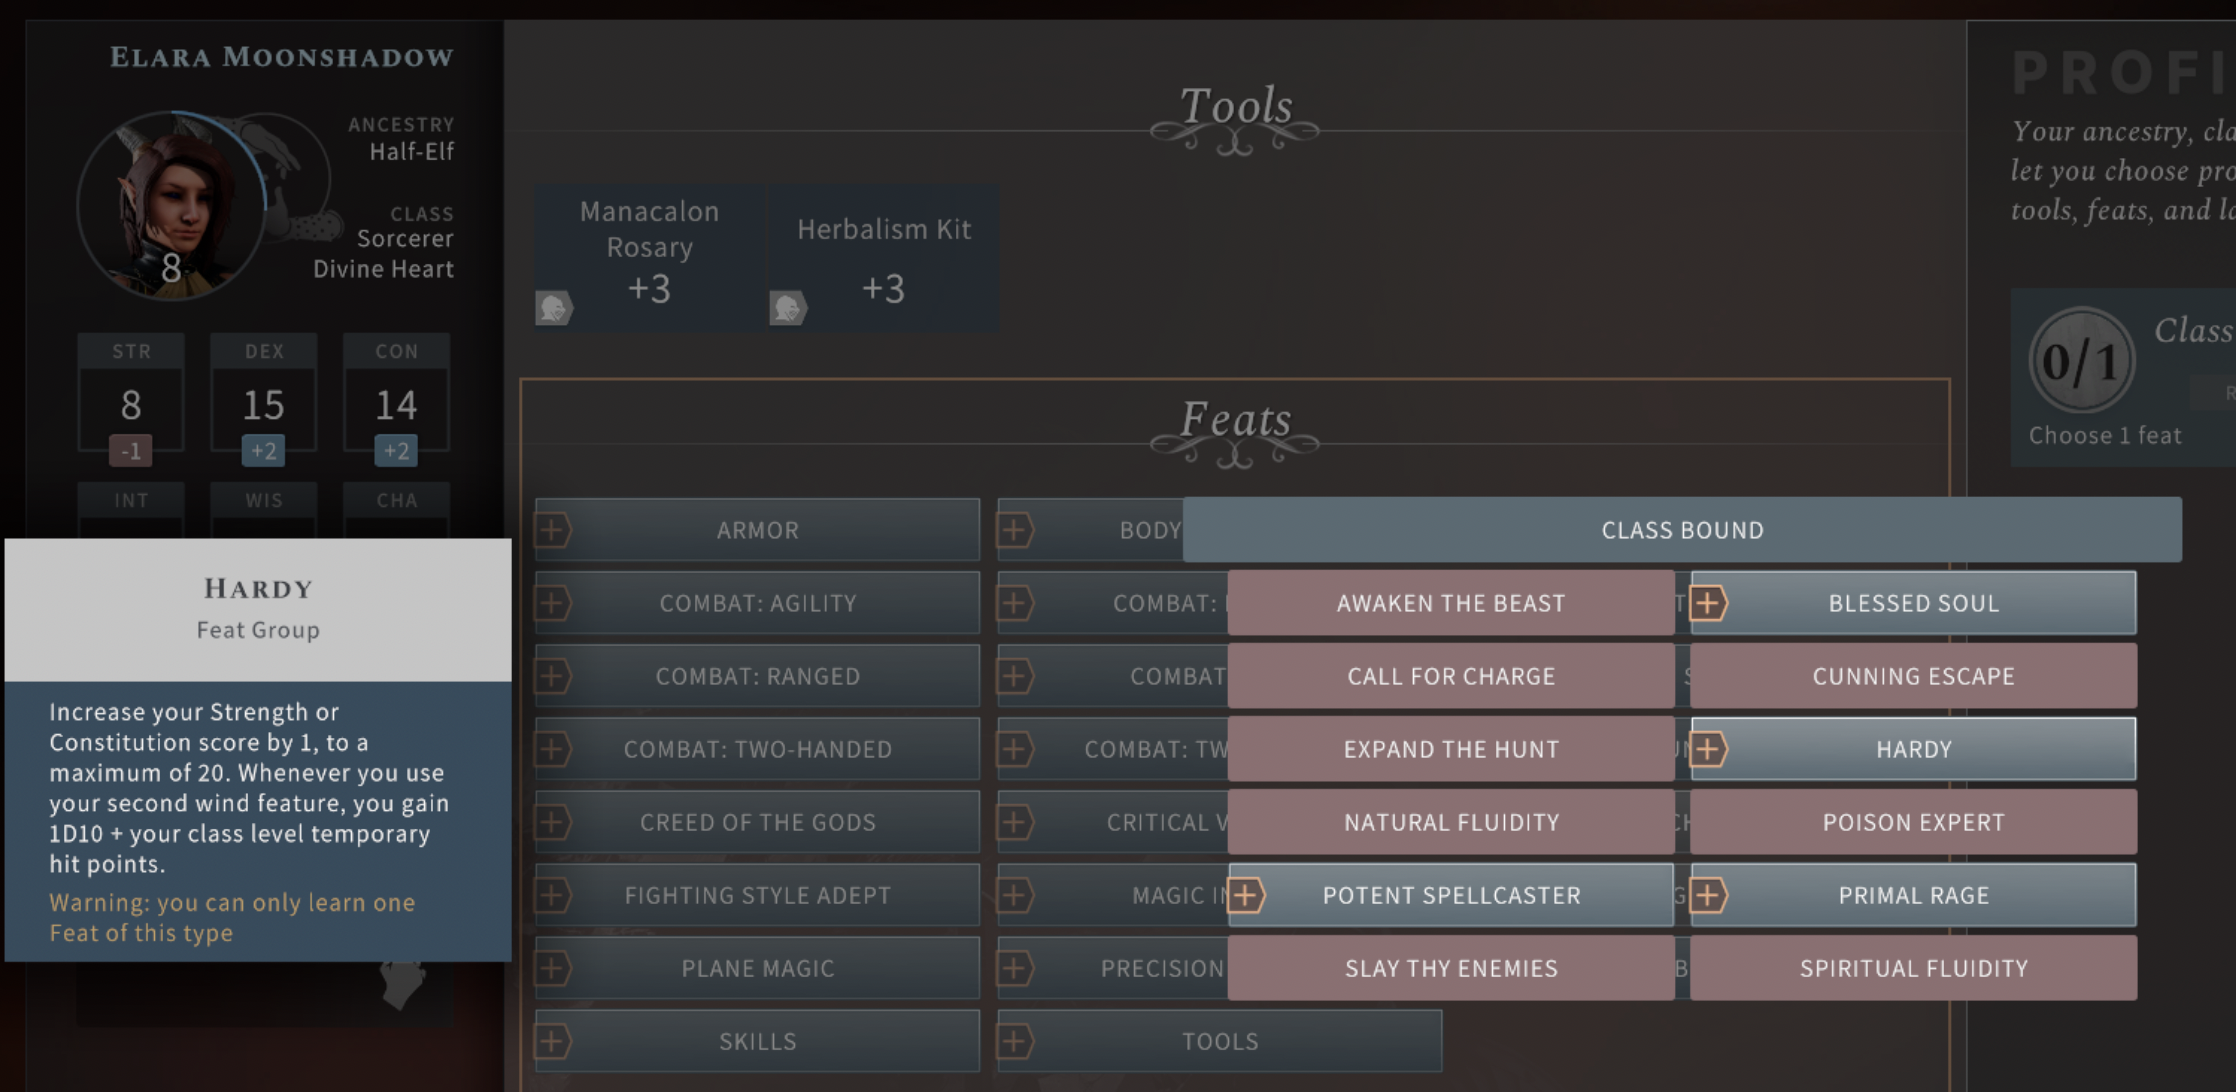The image size is (2236, 1092).
Task: Choose the Awaken the Beast feat
Action: click(x=1450, y=603)
